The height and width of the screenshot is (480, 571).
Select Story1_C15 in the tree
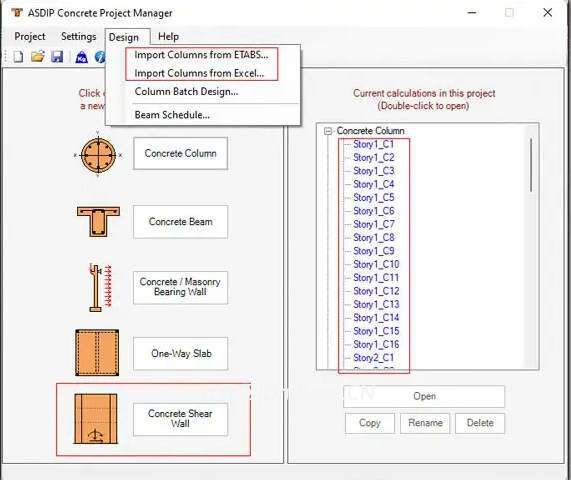pos(376,331)
